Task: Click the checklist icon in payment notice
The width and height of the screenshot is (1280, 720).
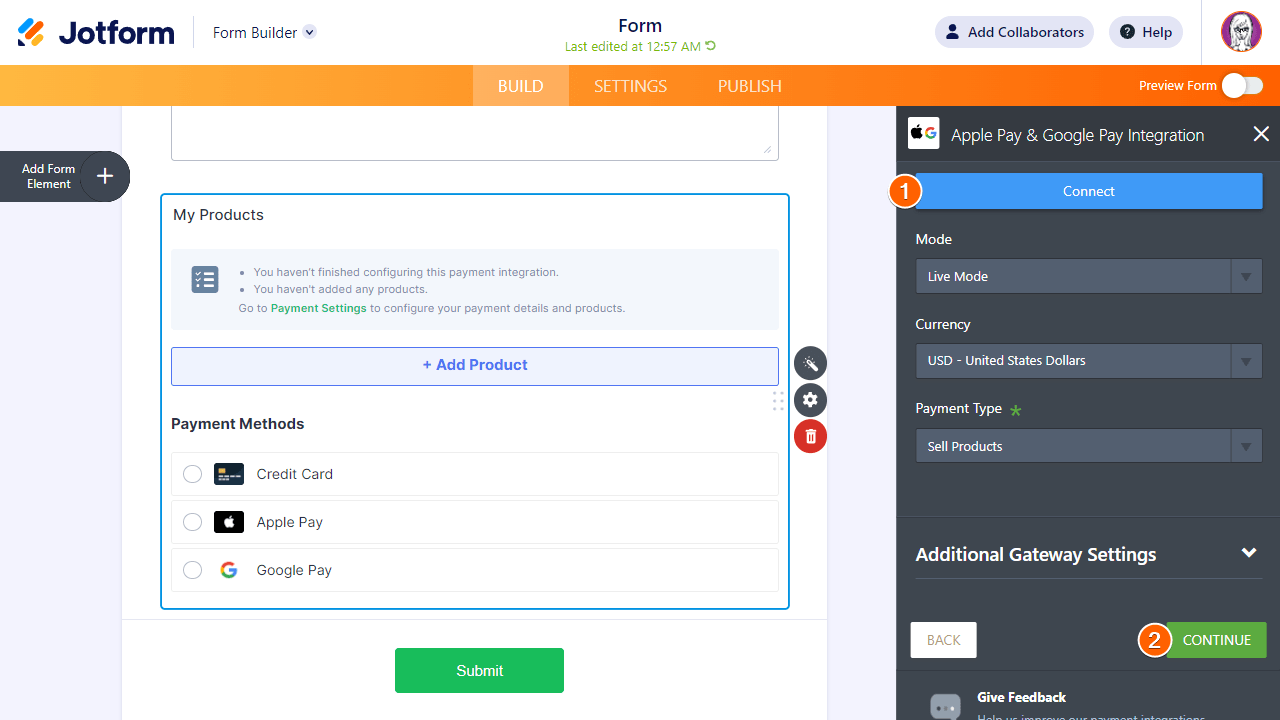Action: point(205,280)
